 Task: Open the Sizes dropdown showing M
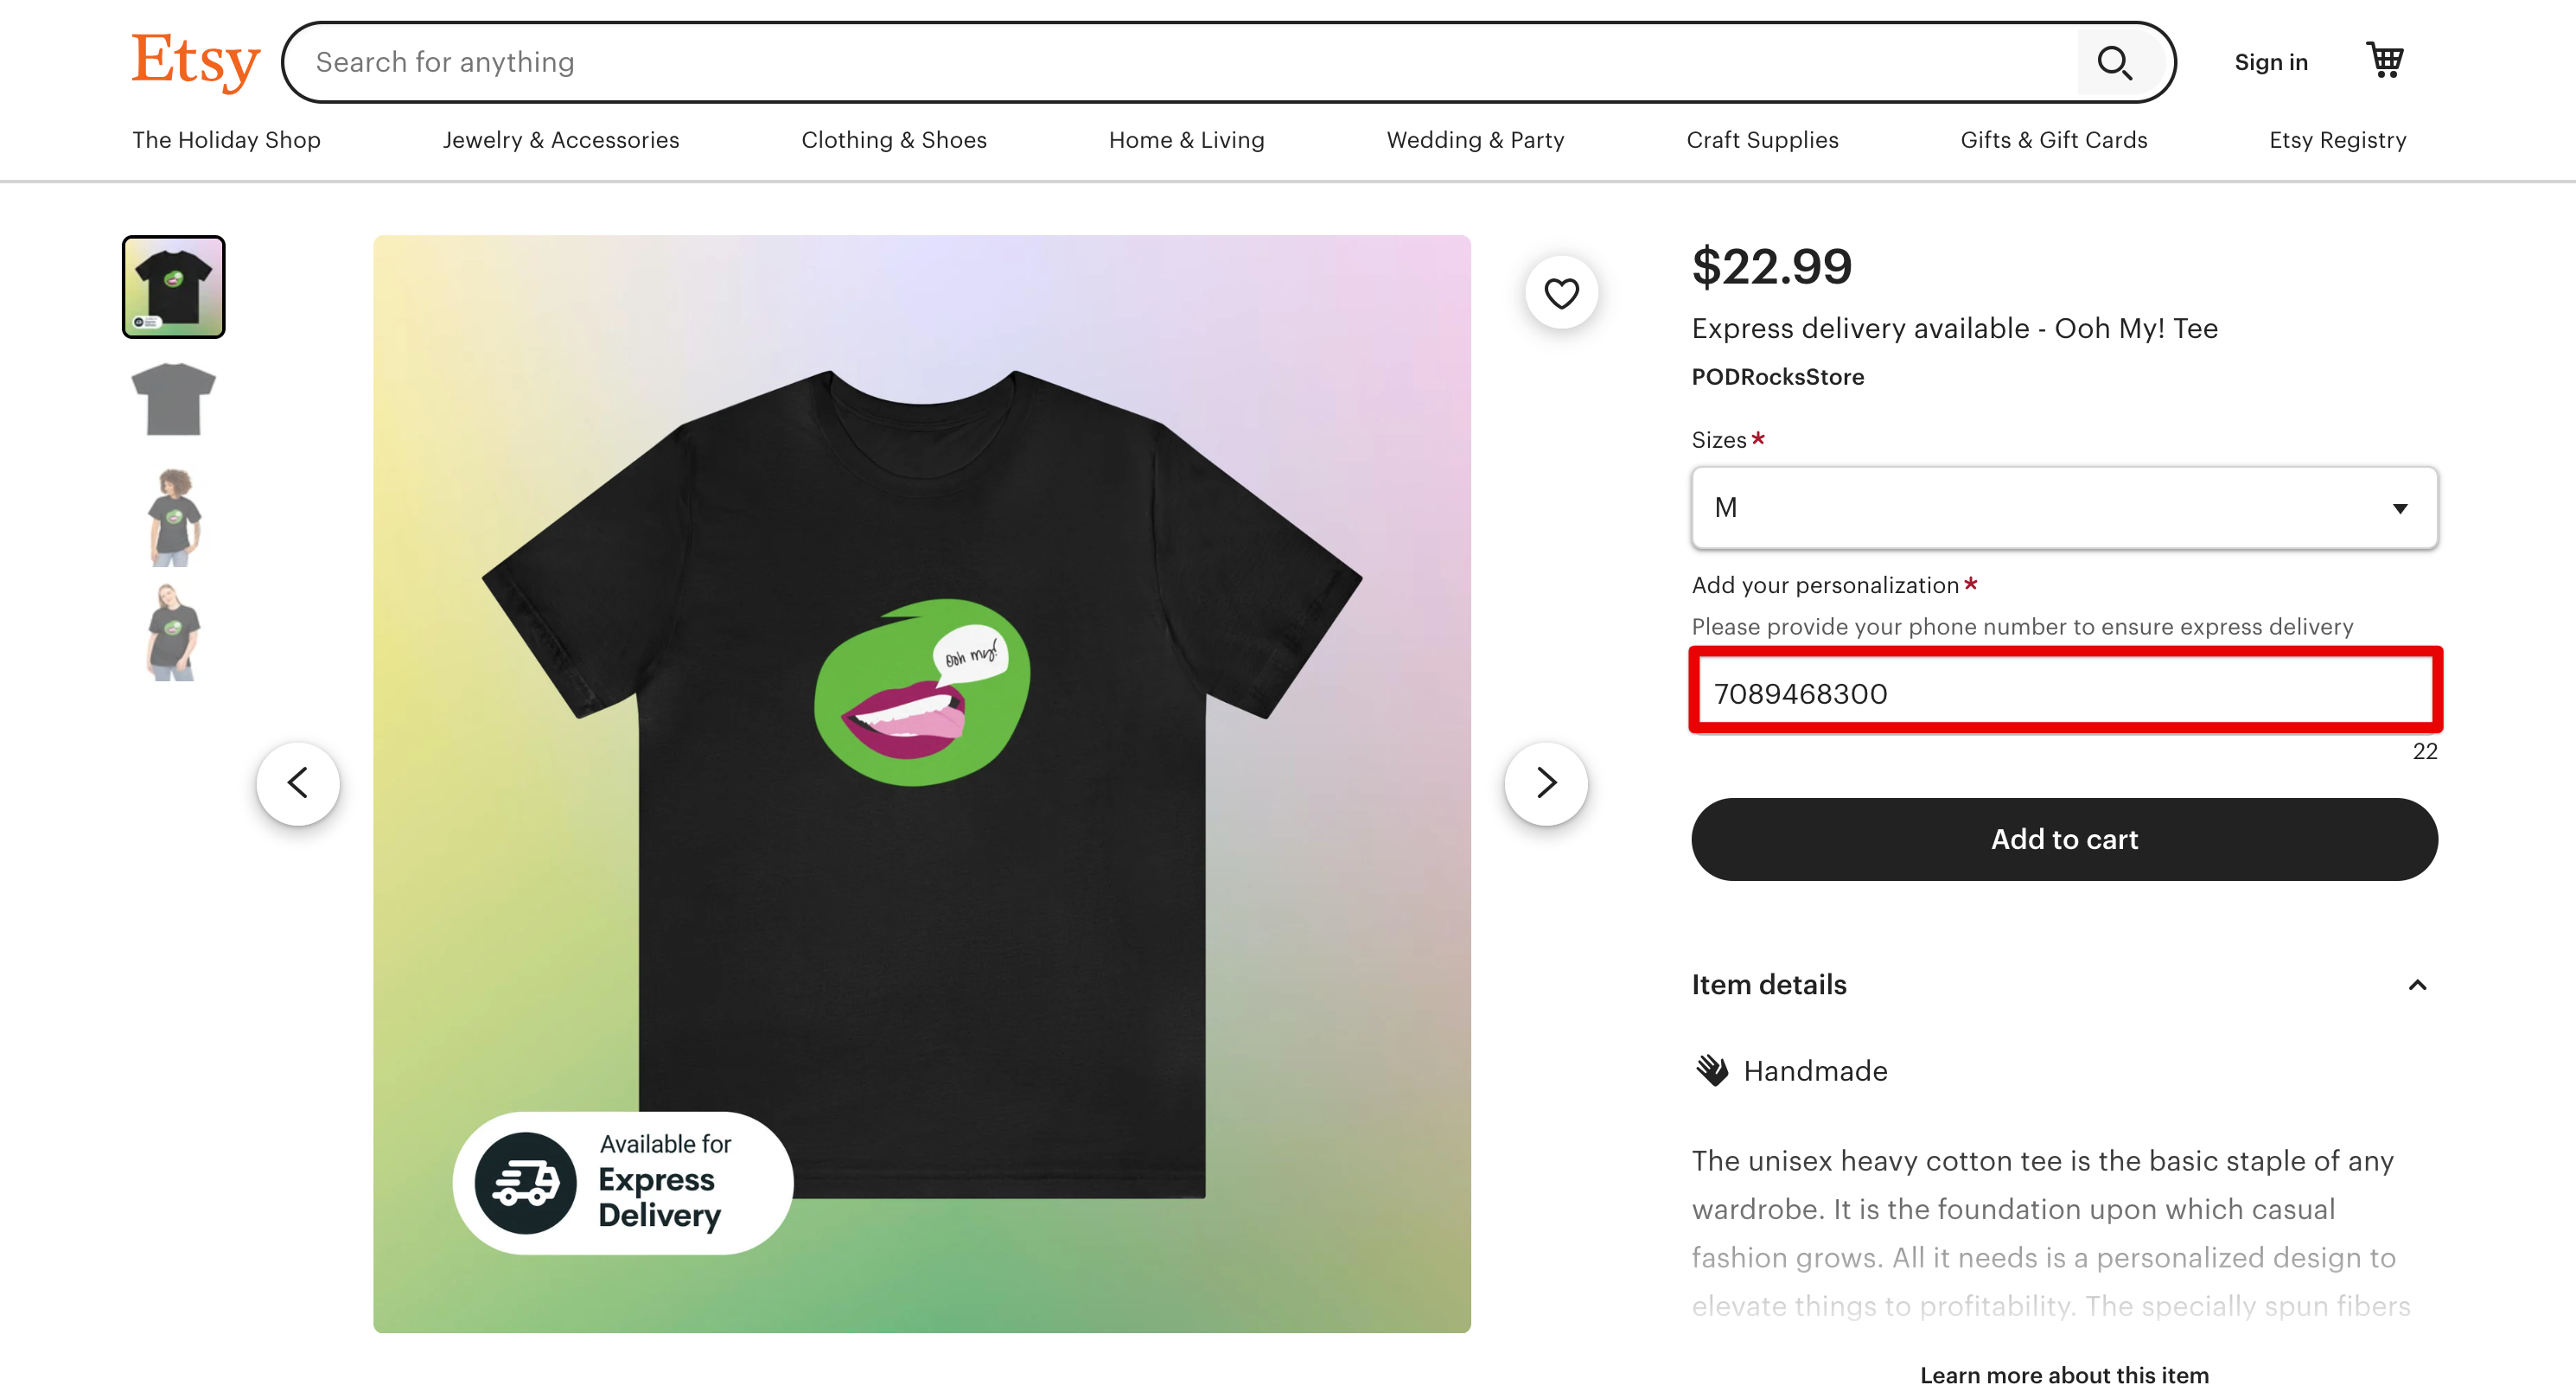click(2064, 508)
